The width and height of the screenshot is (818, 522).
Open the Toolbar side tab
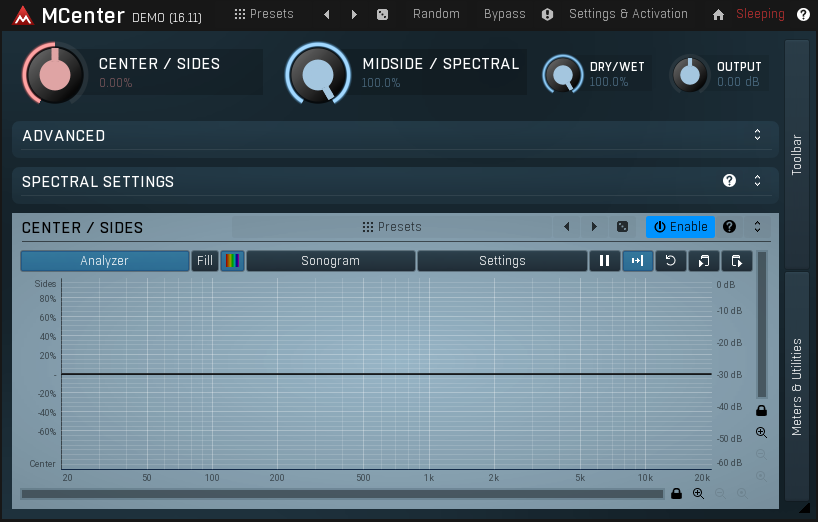click(797, 154)
